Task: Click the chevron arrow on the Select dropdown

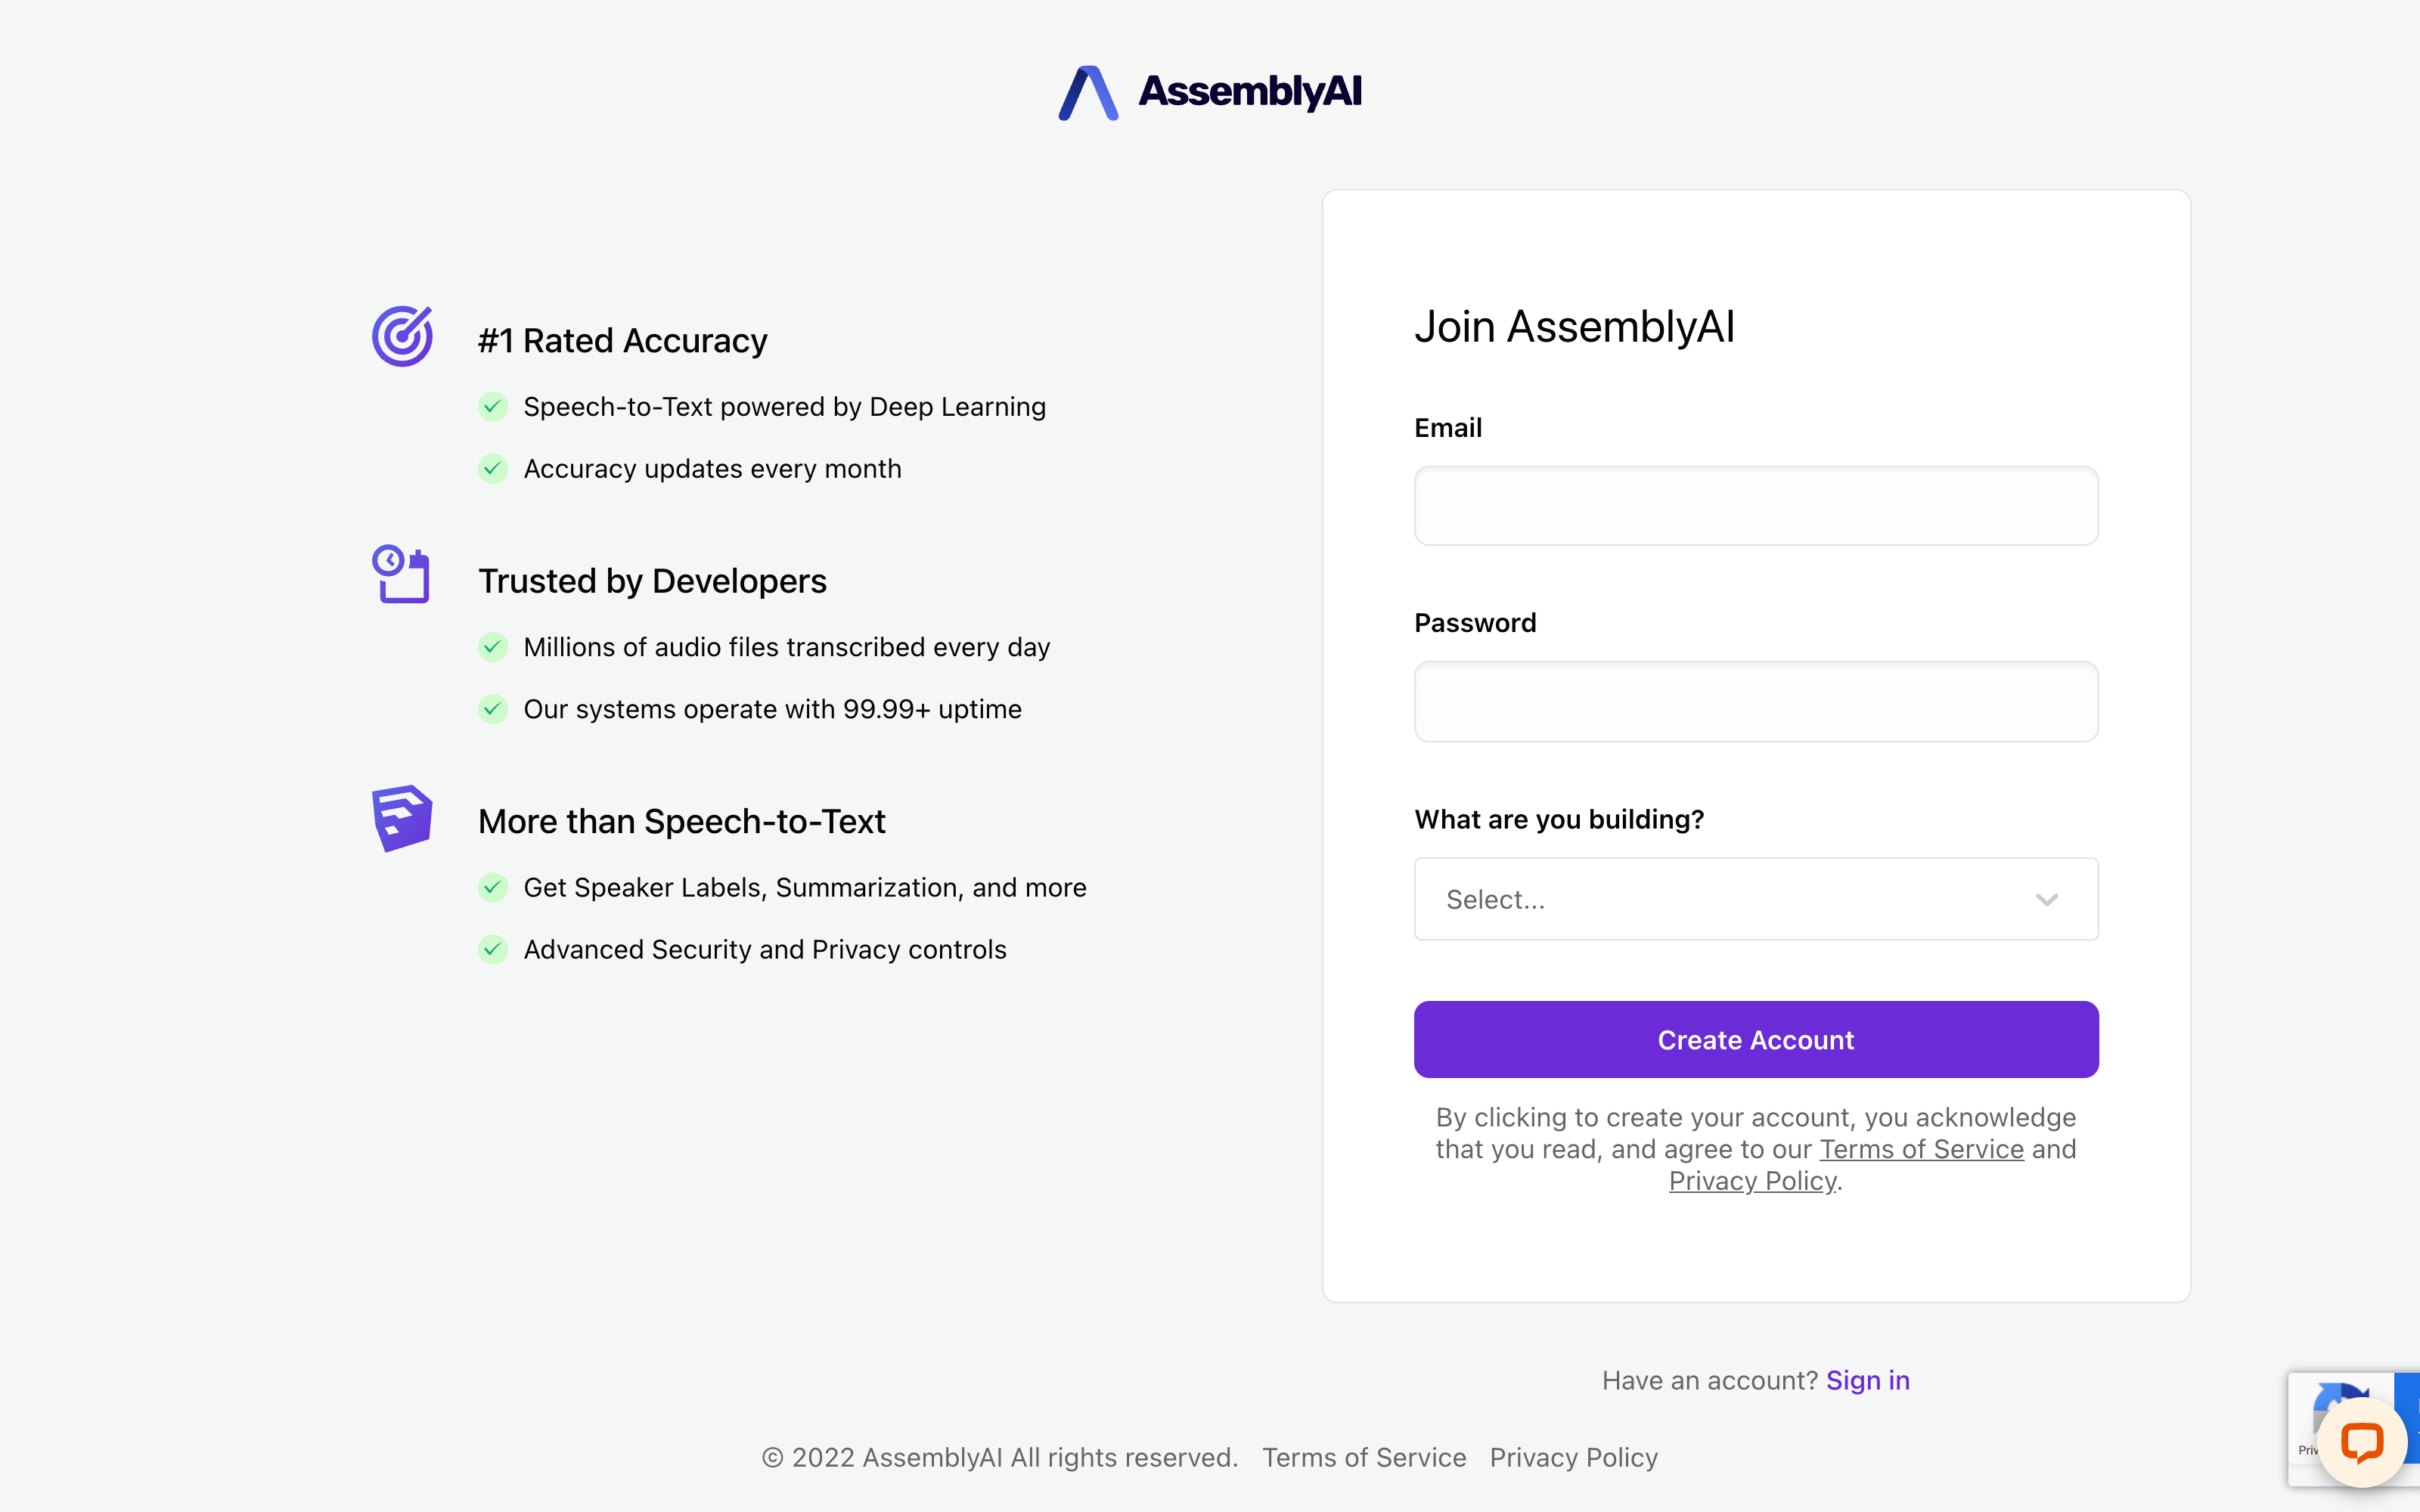Action: tap(2047, 899)
